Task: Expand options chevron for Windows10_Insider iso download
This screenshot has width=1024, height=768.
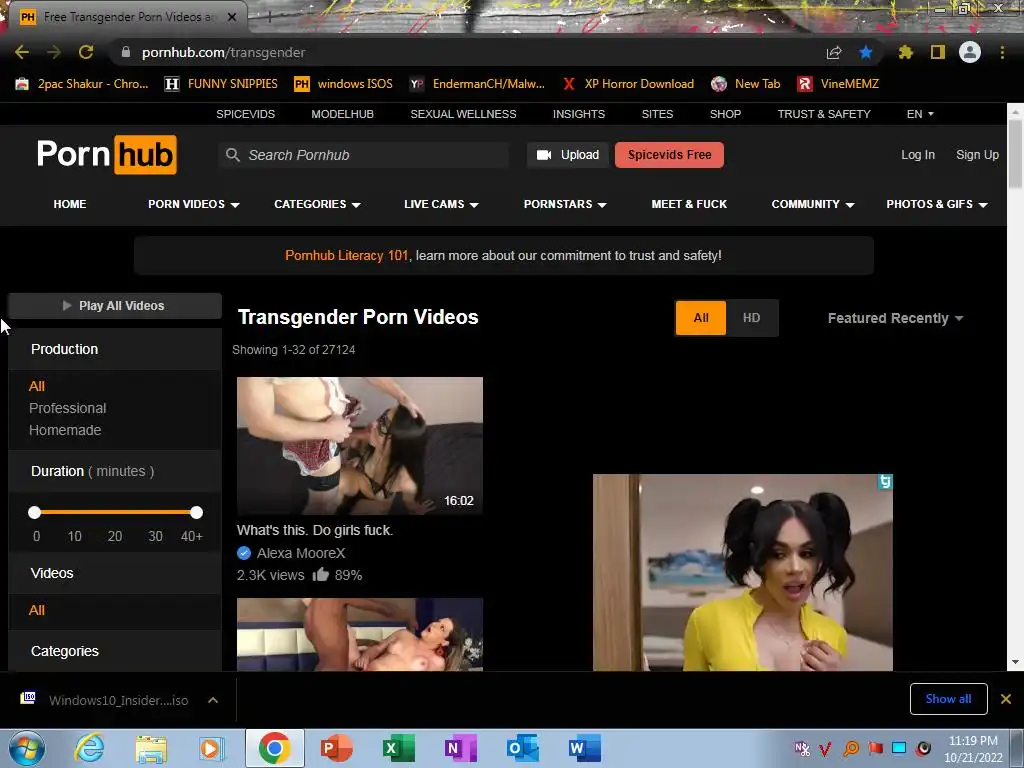Action: [213, 700]
